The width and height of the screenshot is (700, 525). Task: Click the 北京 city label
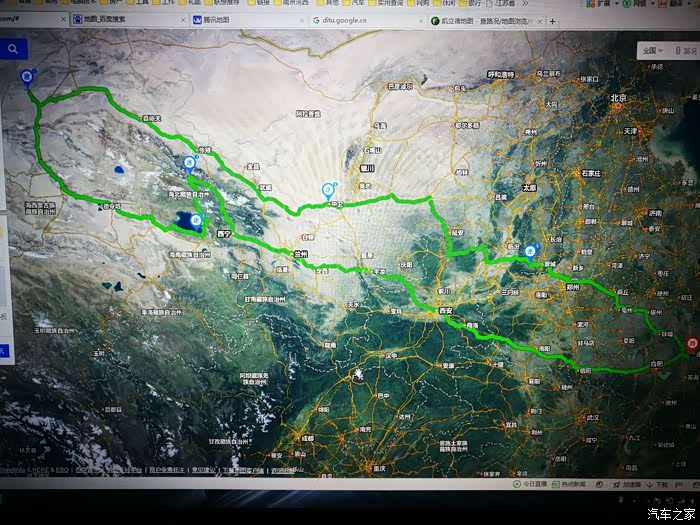(619, 98)
